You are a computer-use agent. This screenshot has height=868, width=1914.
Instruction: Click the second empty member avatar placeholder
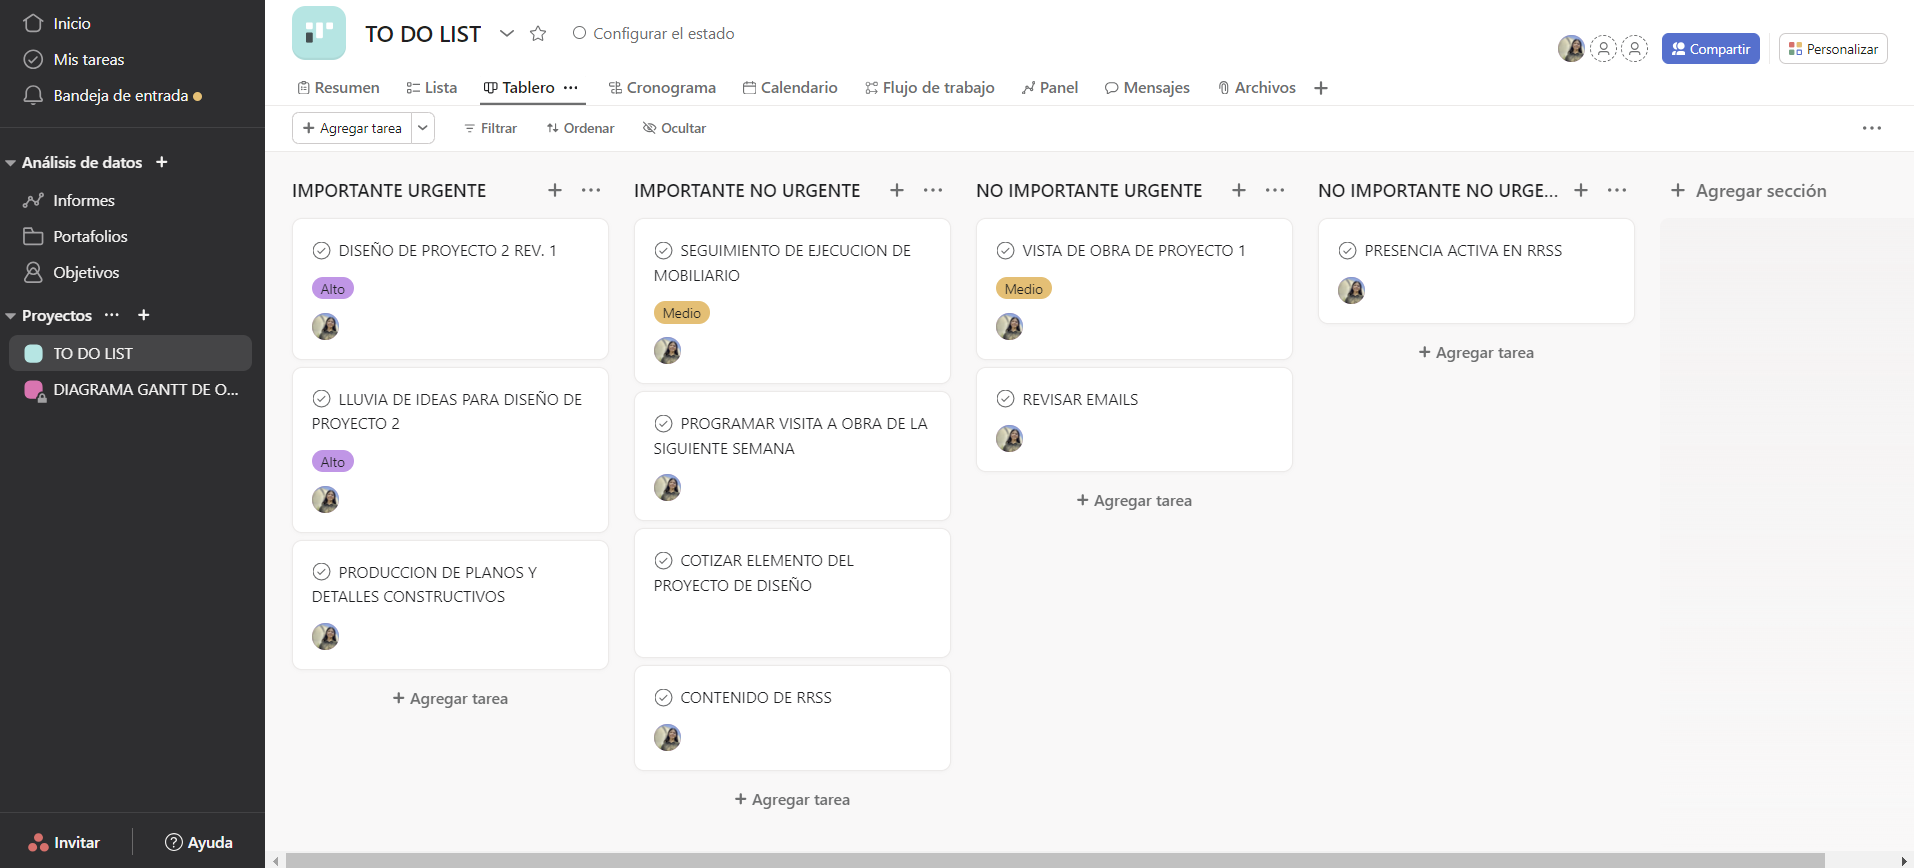[1634, 48]
